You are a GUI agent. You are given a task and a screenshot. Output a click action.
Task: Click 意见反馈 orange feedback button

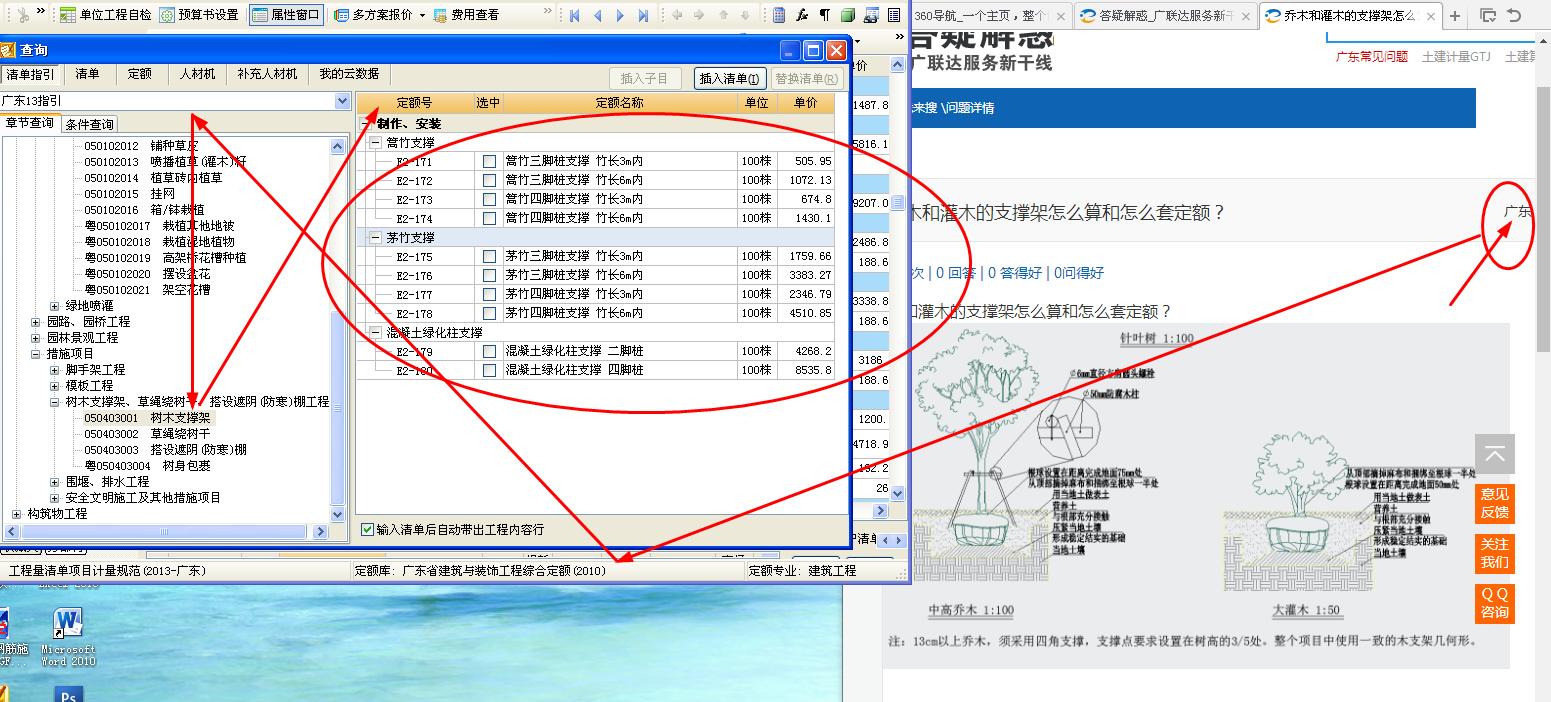tap(1495, 503)
